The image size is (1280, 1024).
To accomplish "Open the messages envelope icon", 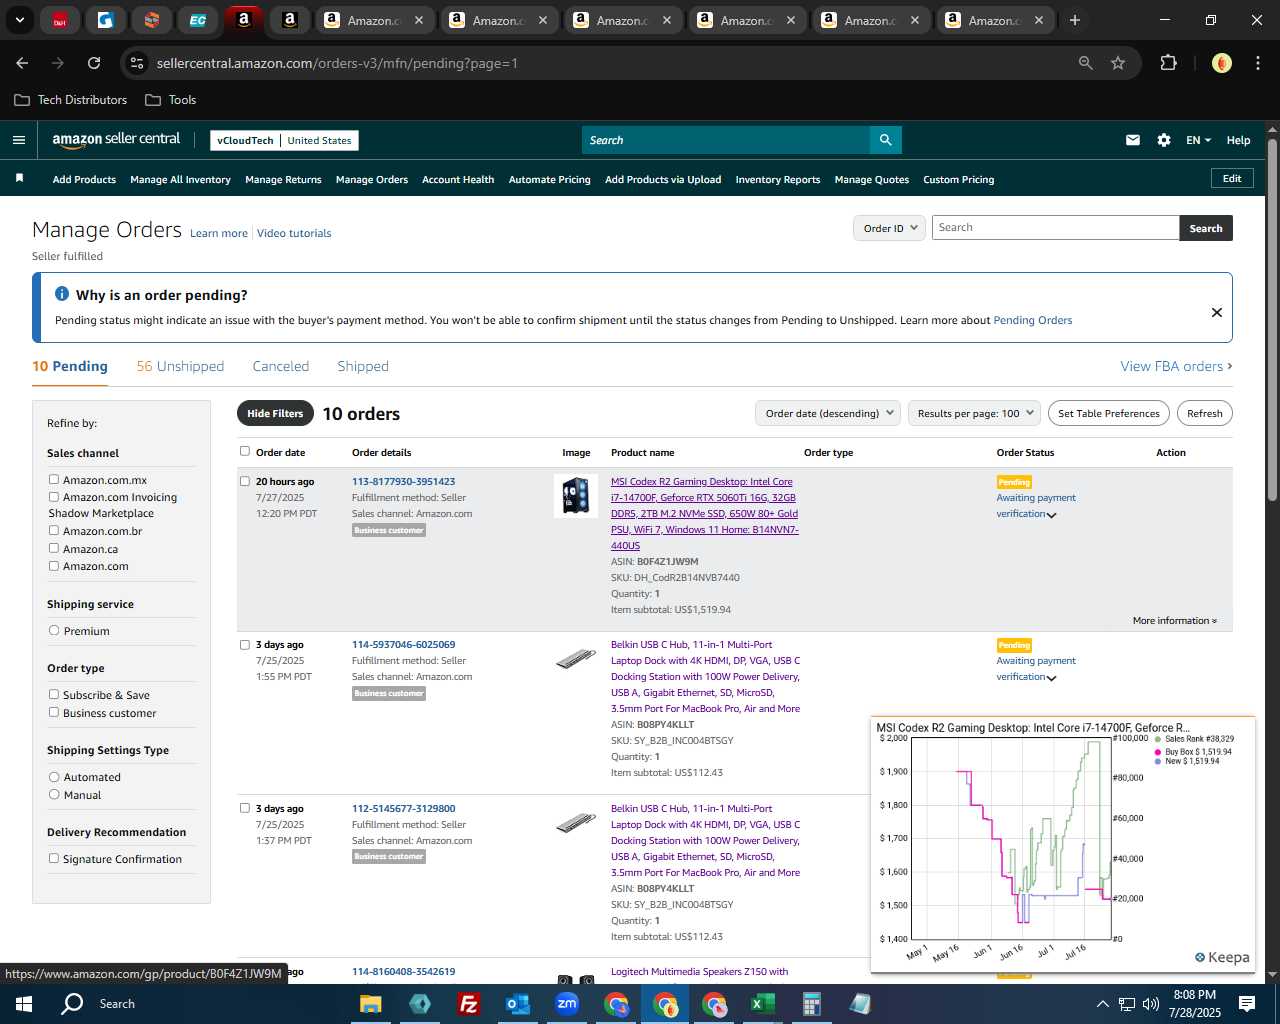I will (x=1133, y=140).
